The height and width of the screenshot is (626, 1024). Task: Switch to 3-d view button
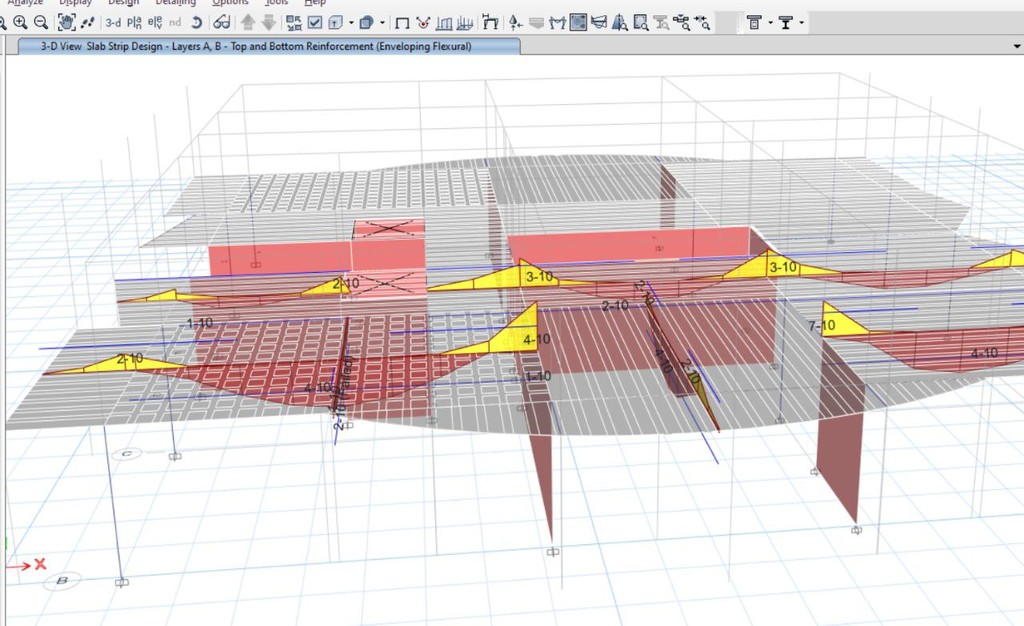[113, 23]
